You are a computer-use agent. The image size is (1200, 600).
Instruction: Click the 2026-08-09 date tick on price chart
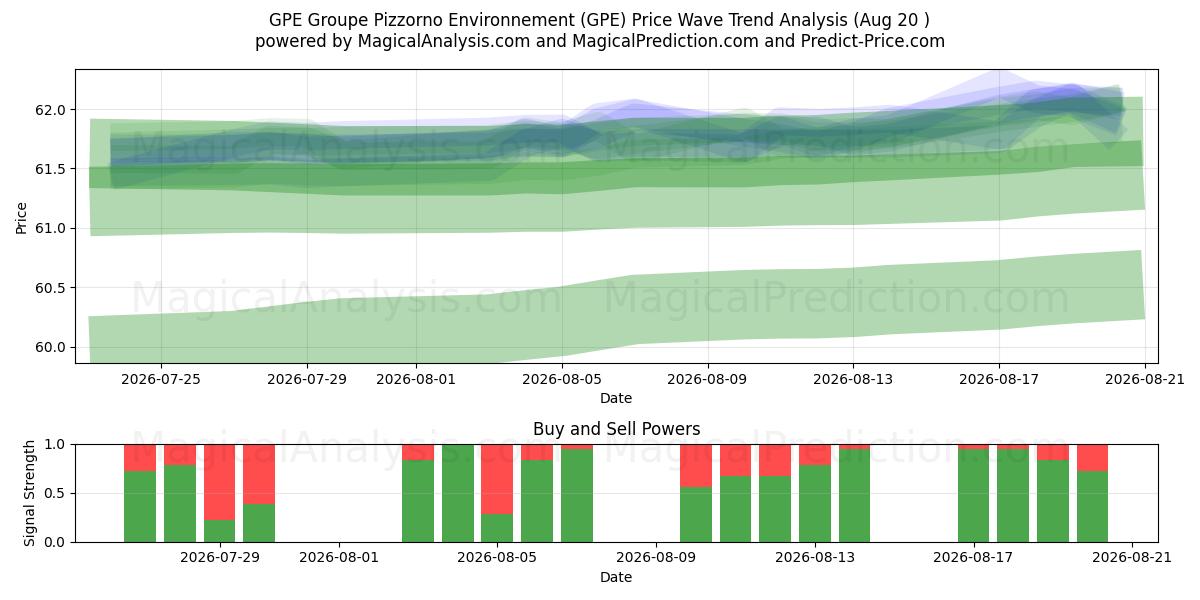[708, 379]
